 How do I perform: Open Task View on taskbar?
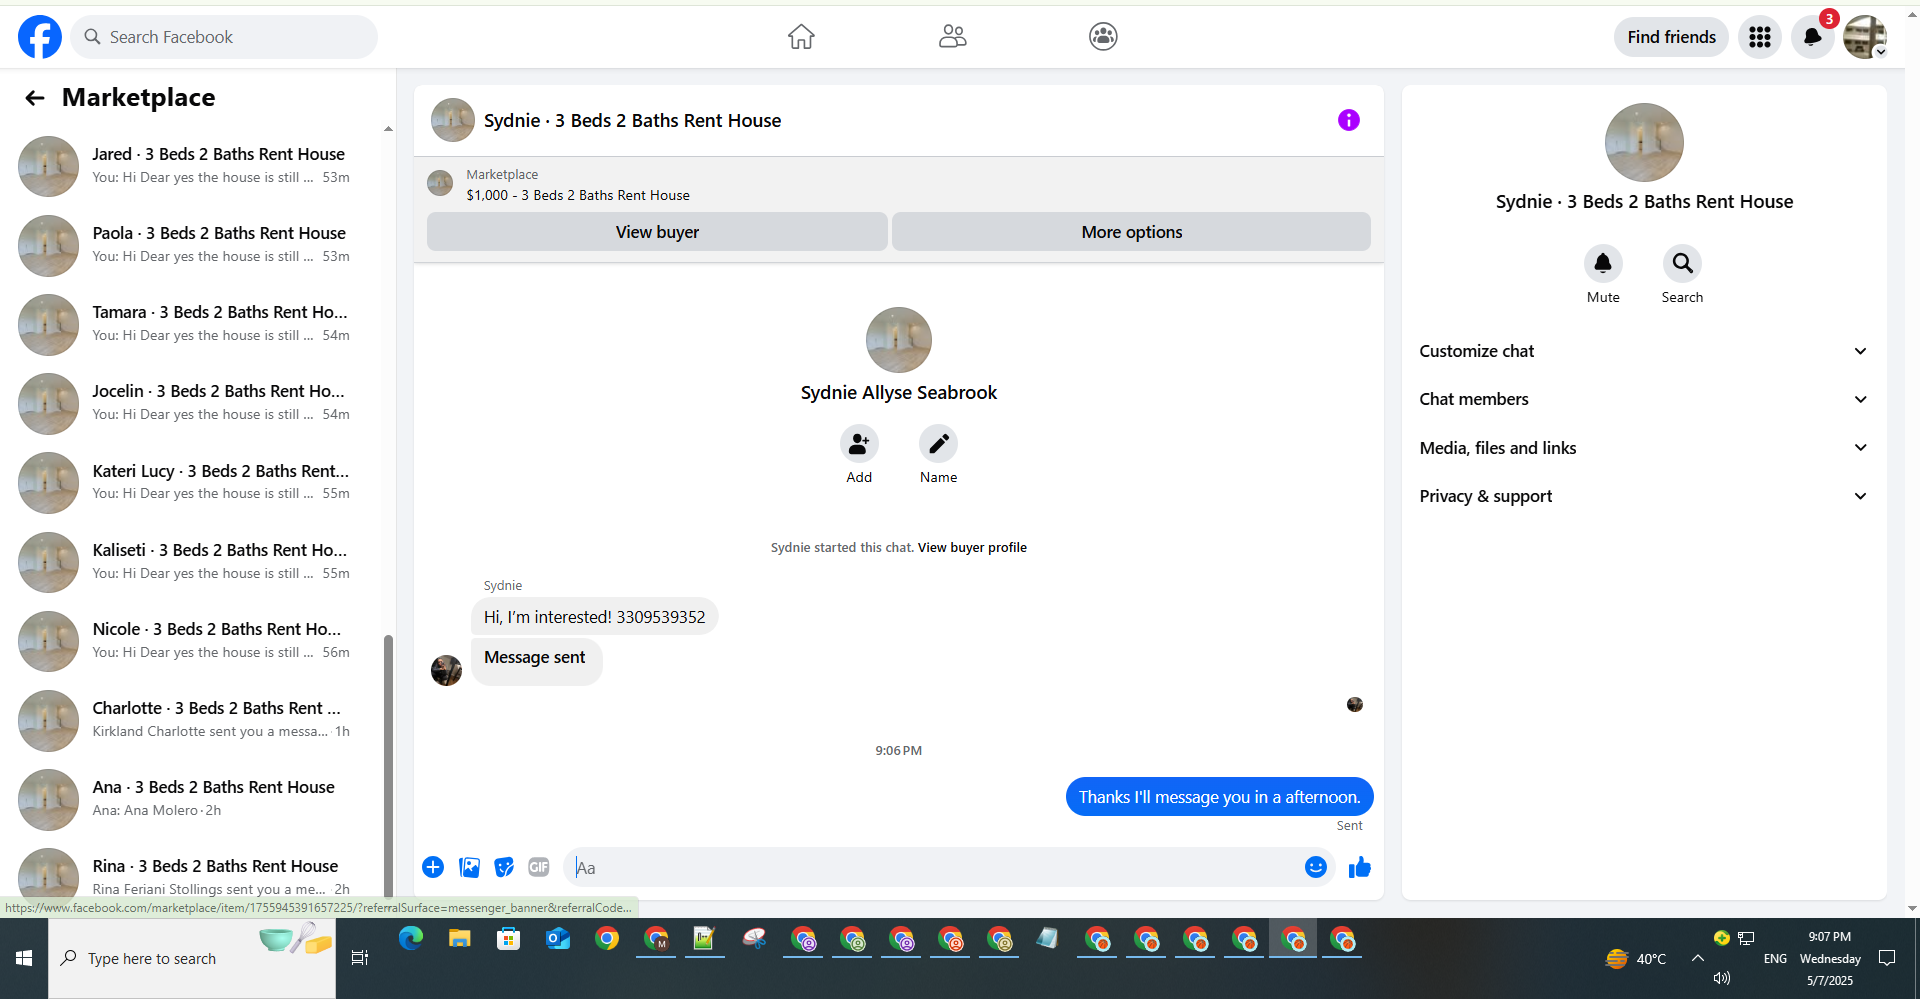(x=360, y=958)
